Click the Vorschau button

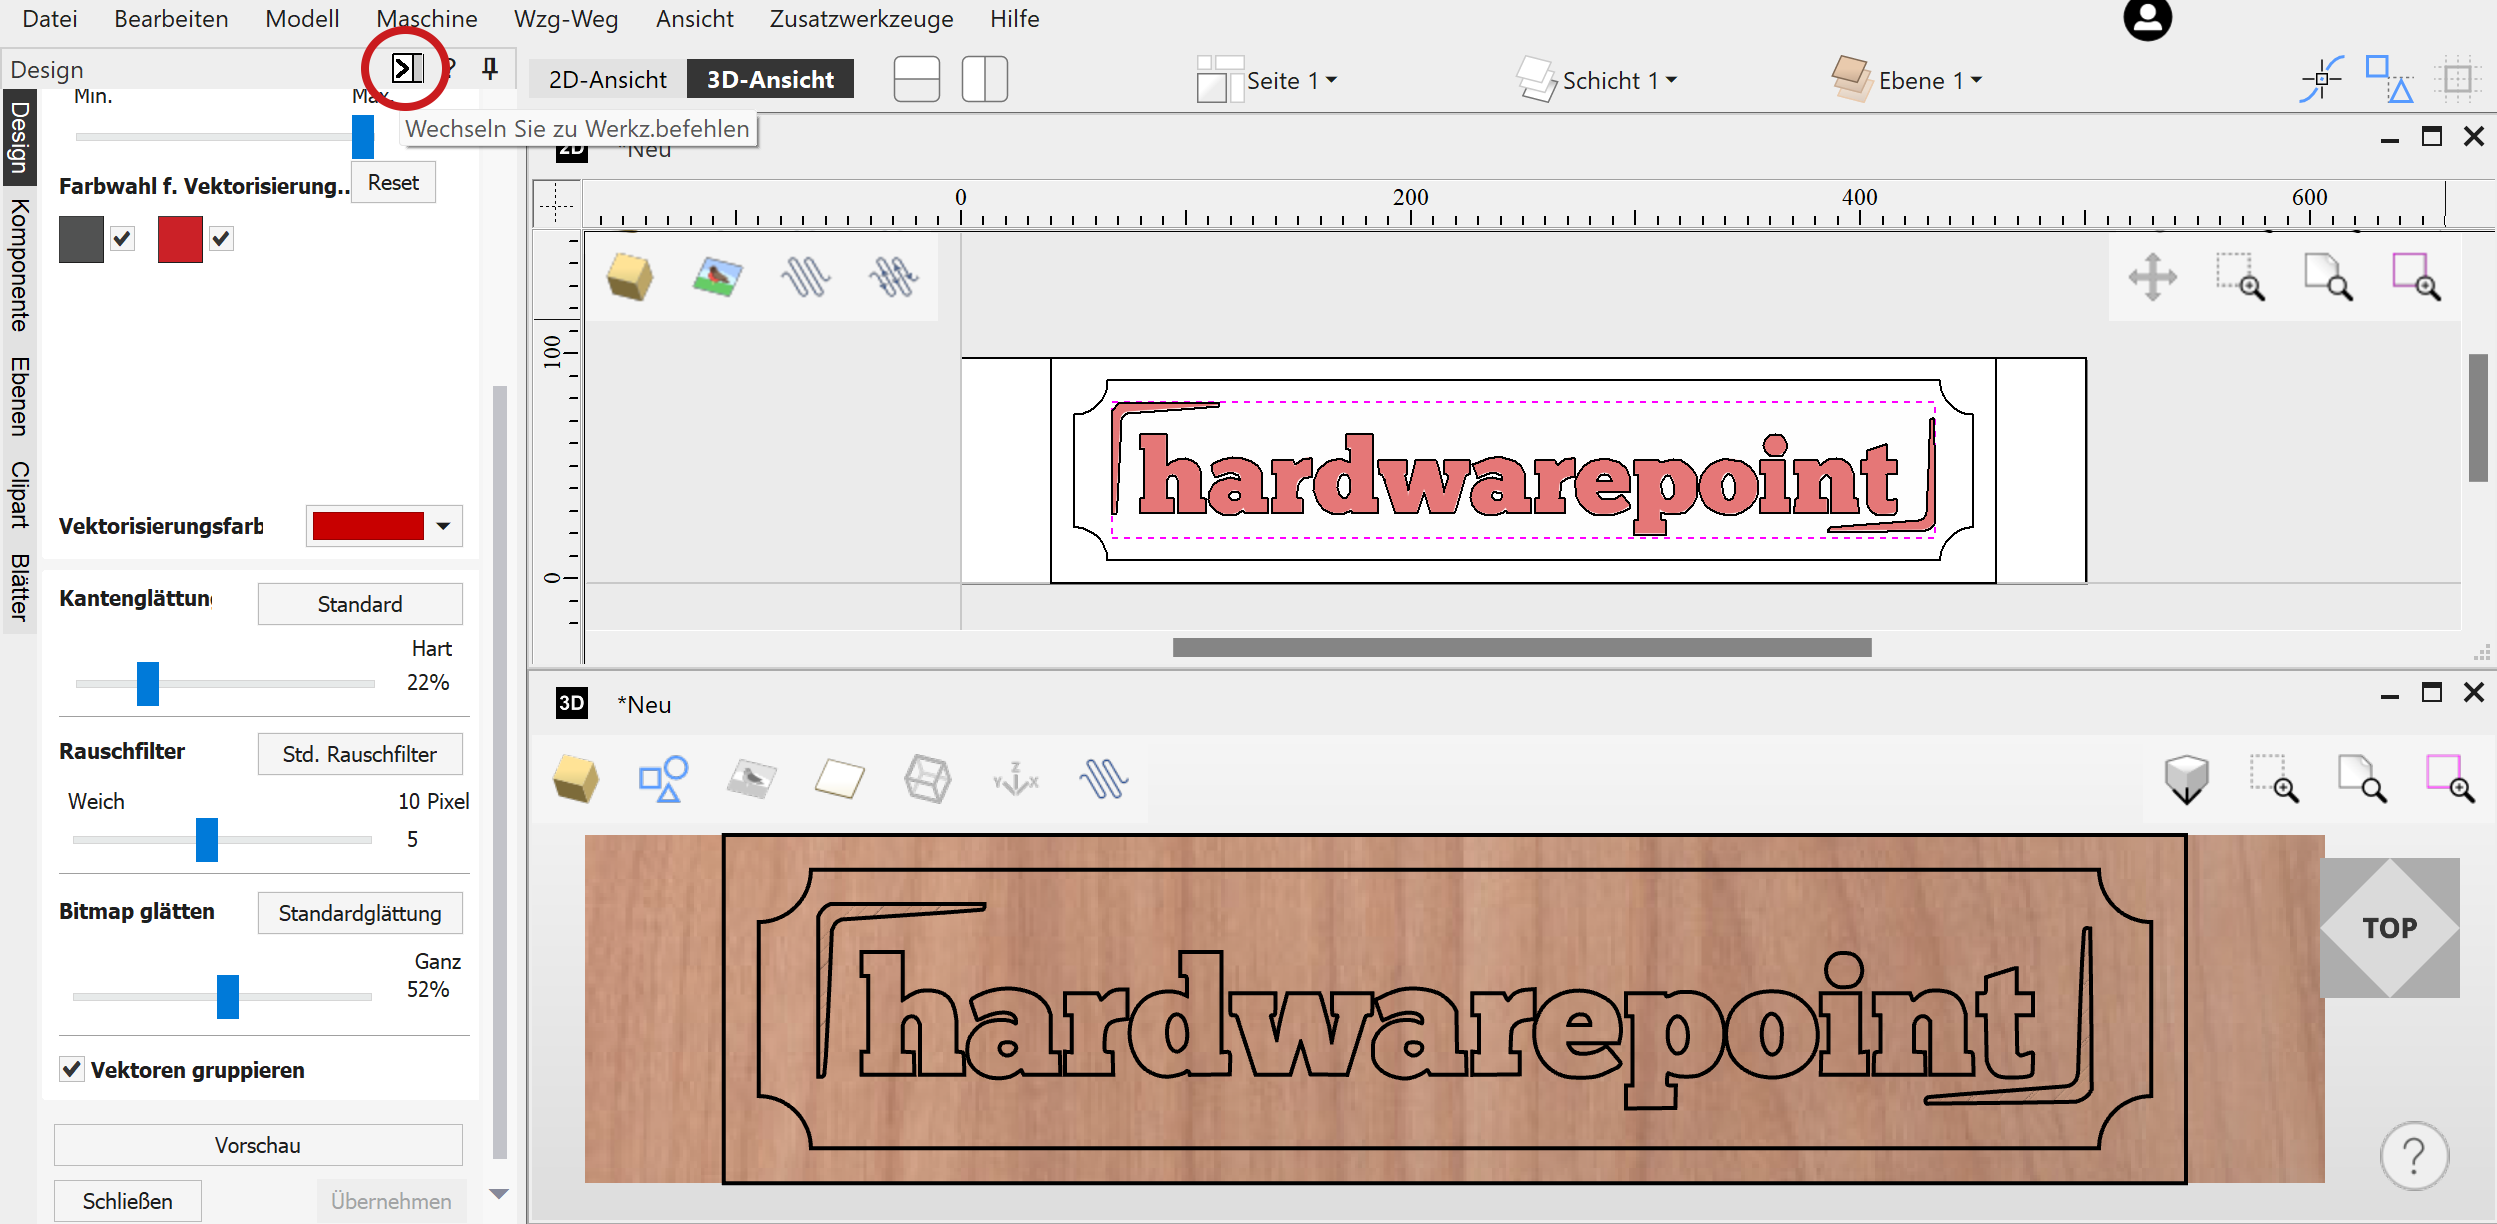point(258,1145)
